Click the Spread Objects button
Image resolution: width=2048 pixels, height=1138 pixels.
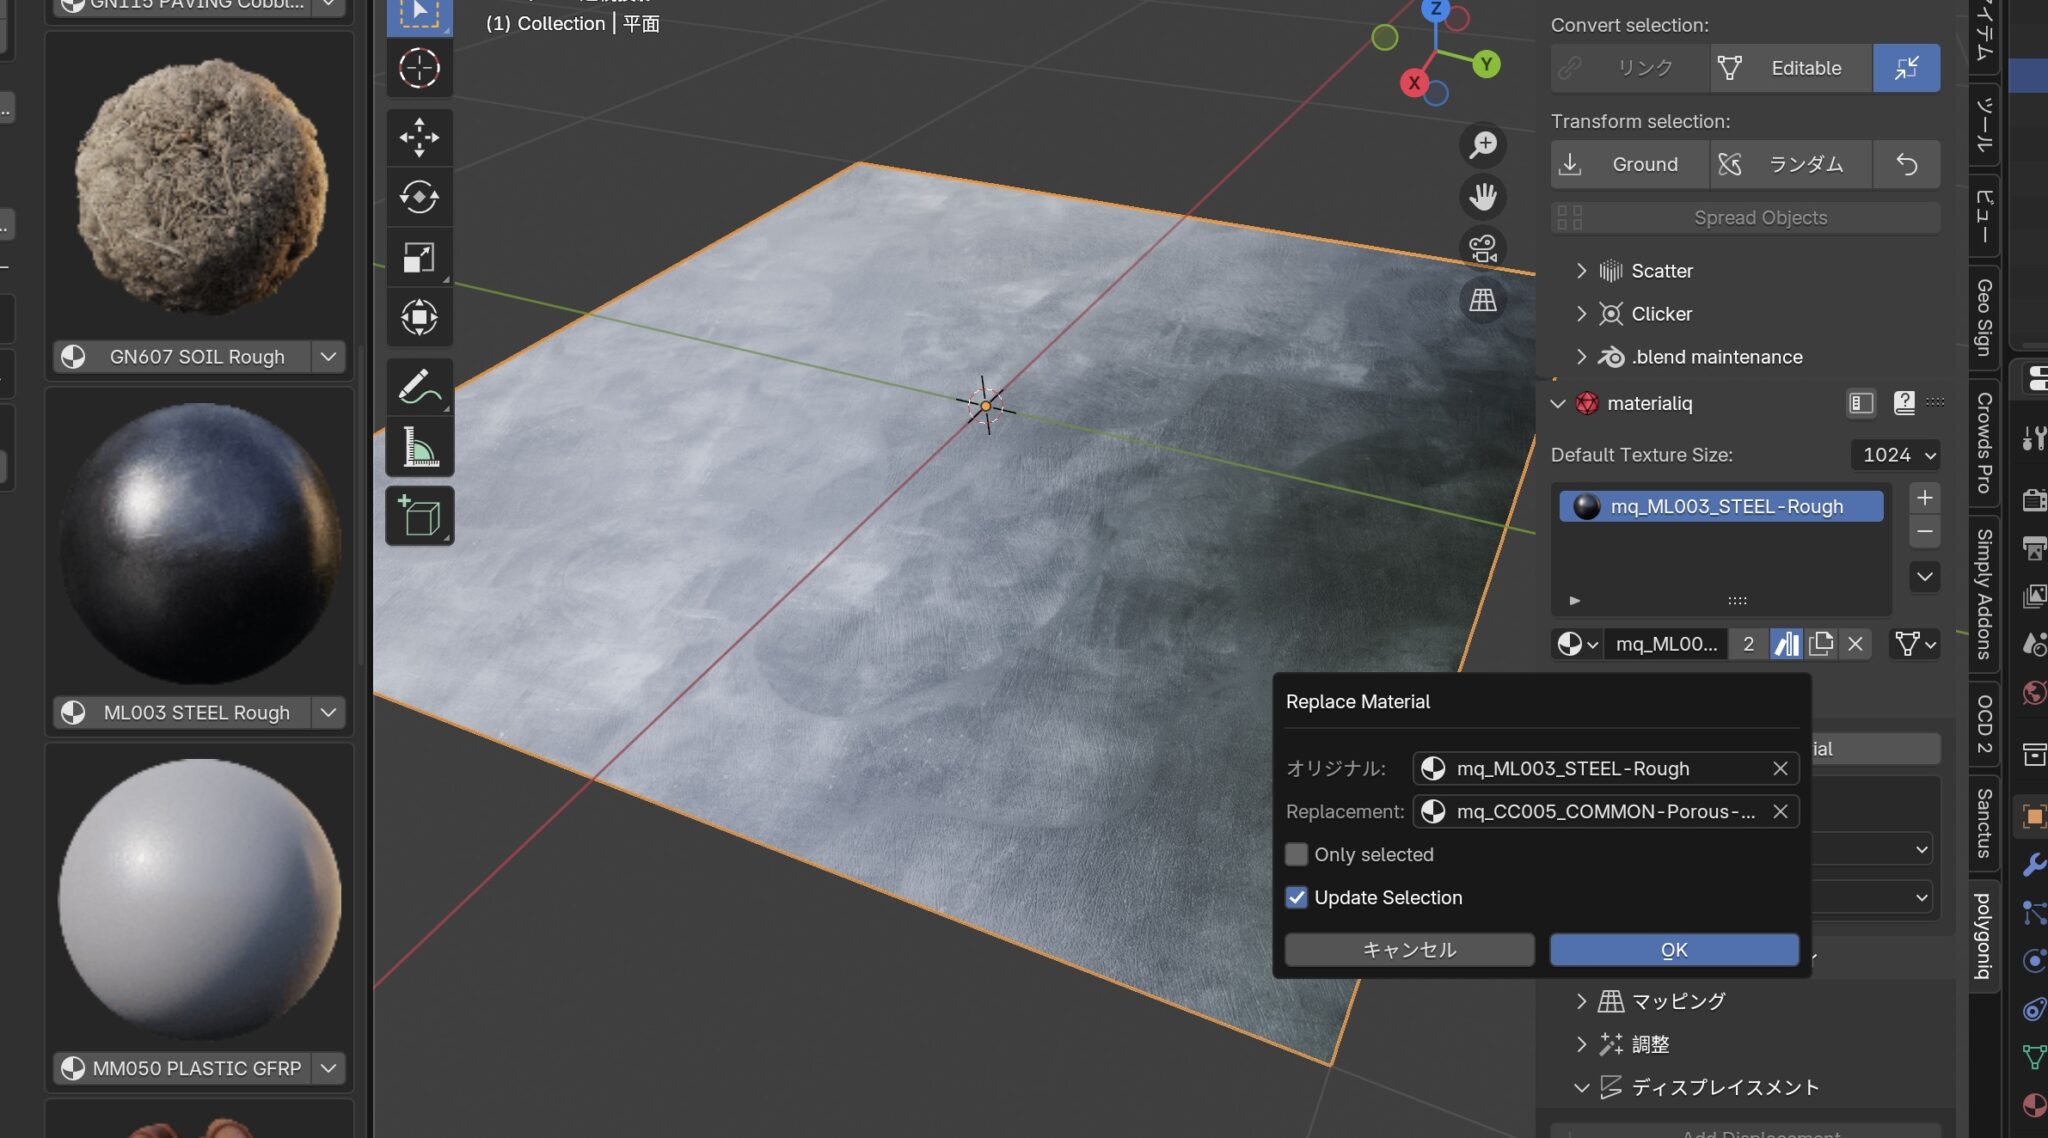point(1760,217)
